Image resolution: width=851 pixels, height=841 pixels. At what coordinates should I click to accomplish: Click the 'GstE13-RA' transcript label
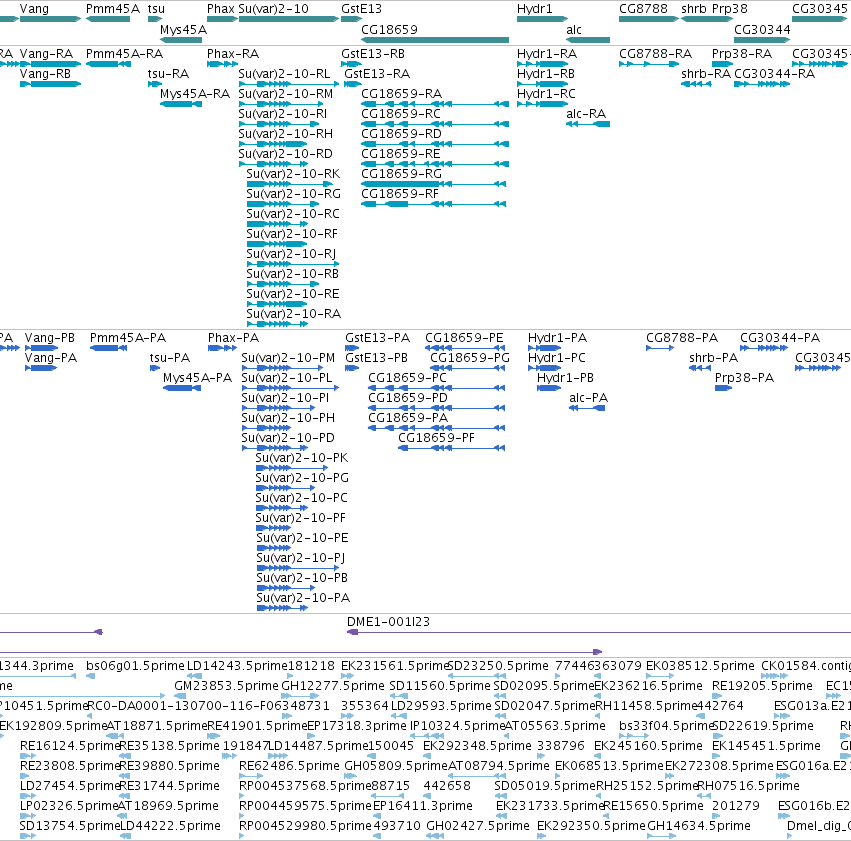[377, 74]
